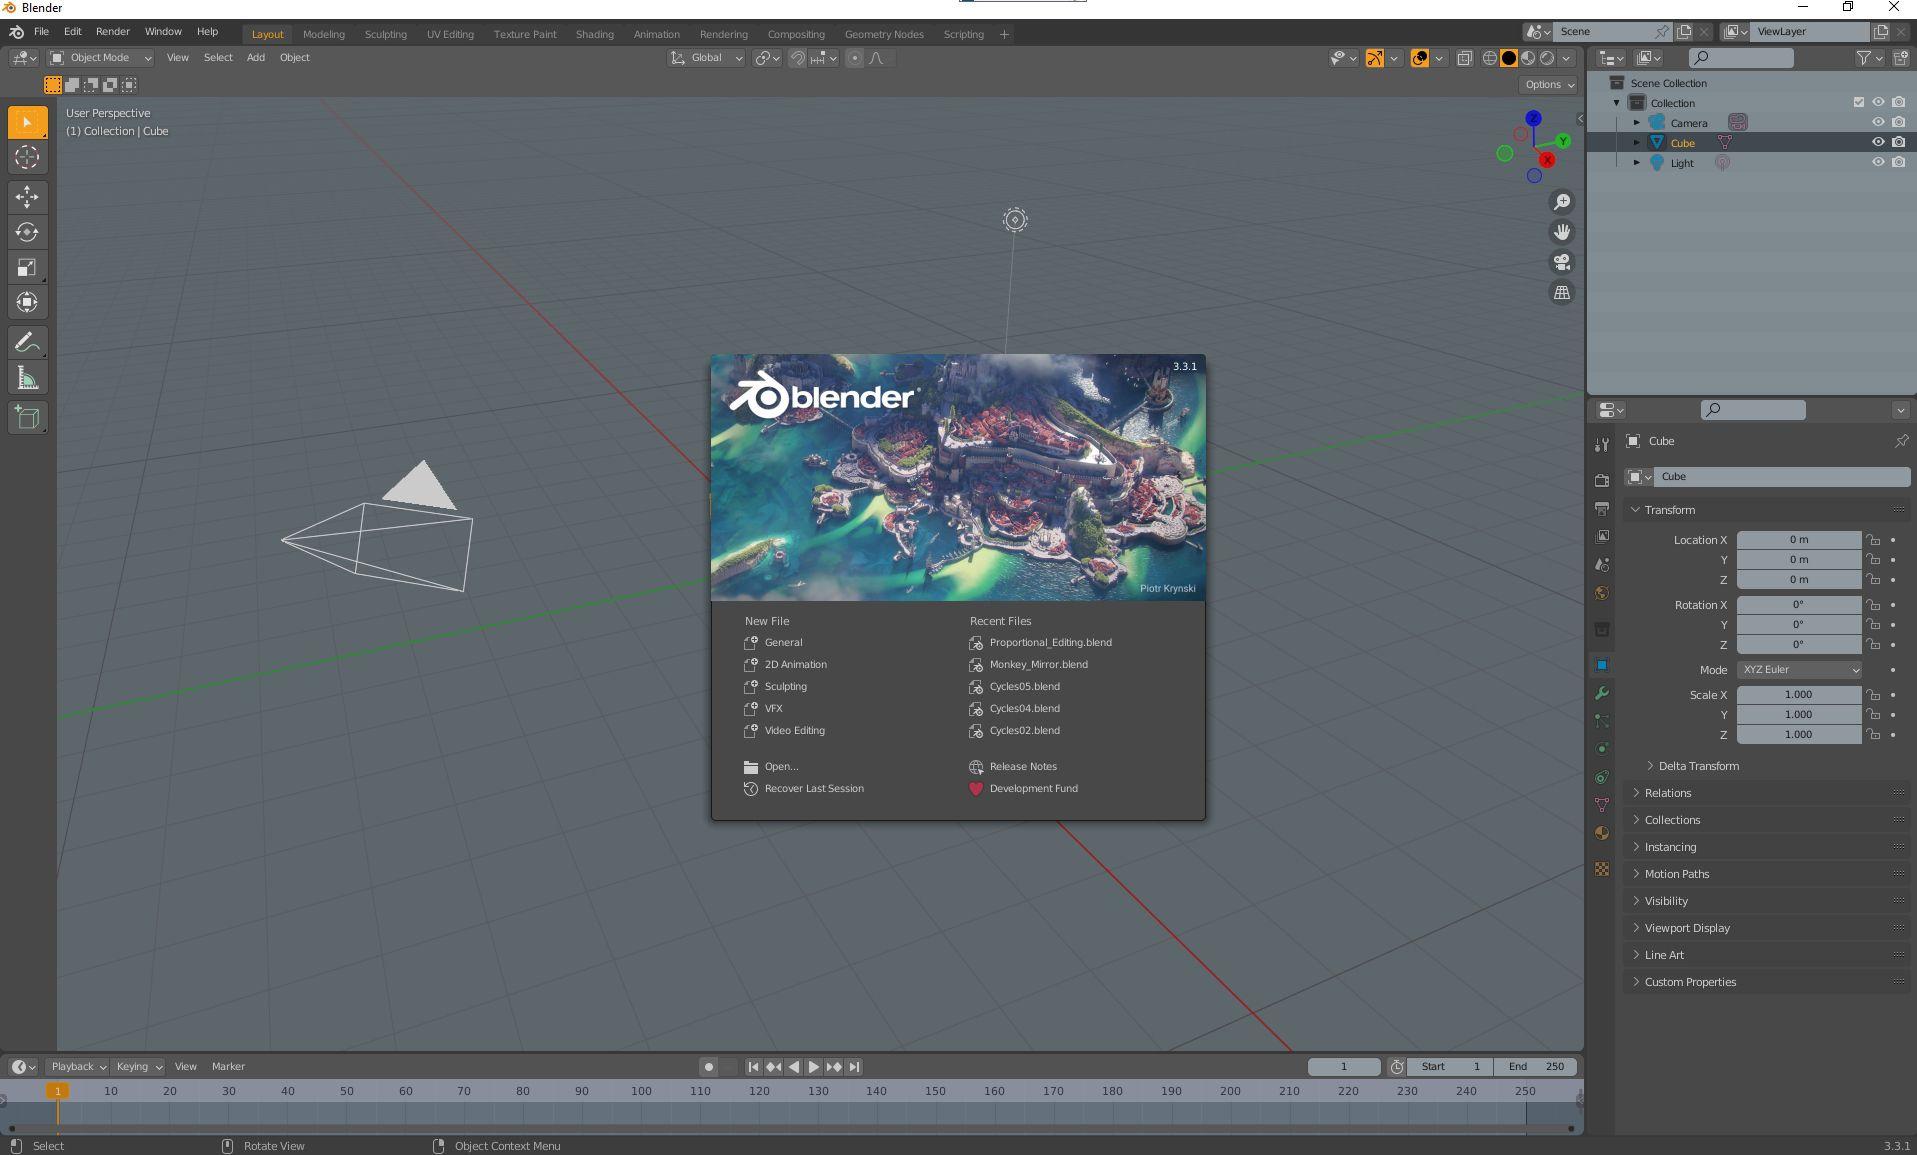Activate the Rotate tool
The width and height of the screenshot is (1917, 1155).
(x=27, y=232)
